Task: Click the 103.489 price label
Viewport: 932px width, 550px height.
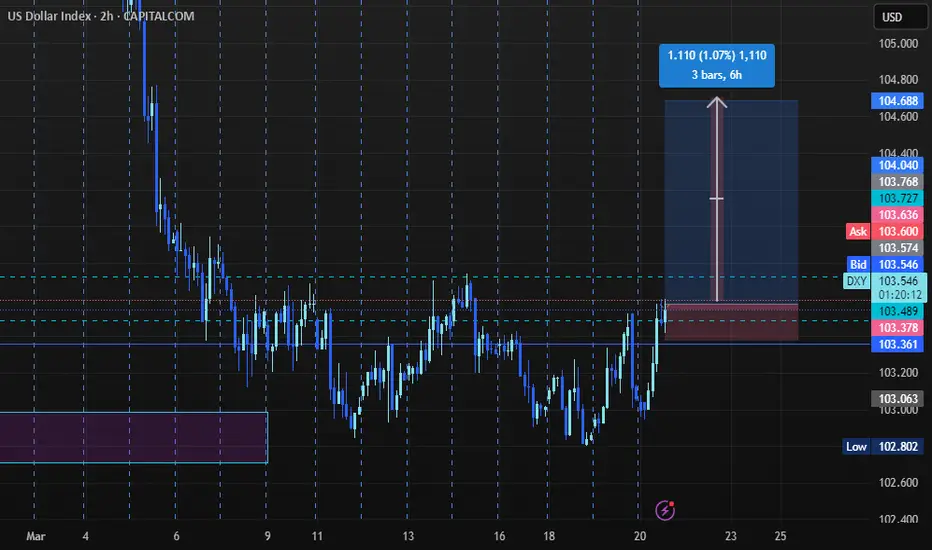Action: pyautogui.click(x=898, y=311)
